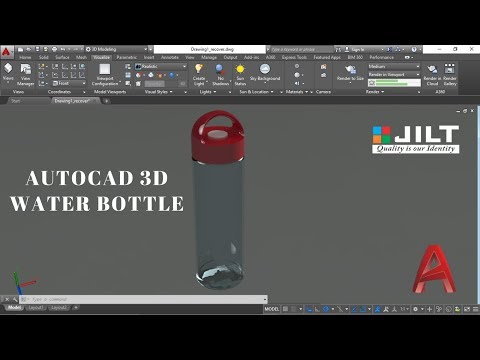Add a new drawing tab with the plus button

[x=106, y=101]
